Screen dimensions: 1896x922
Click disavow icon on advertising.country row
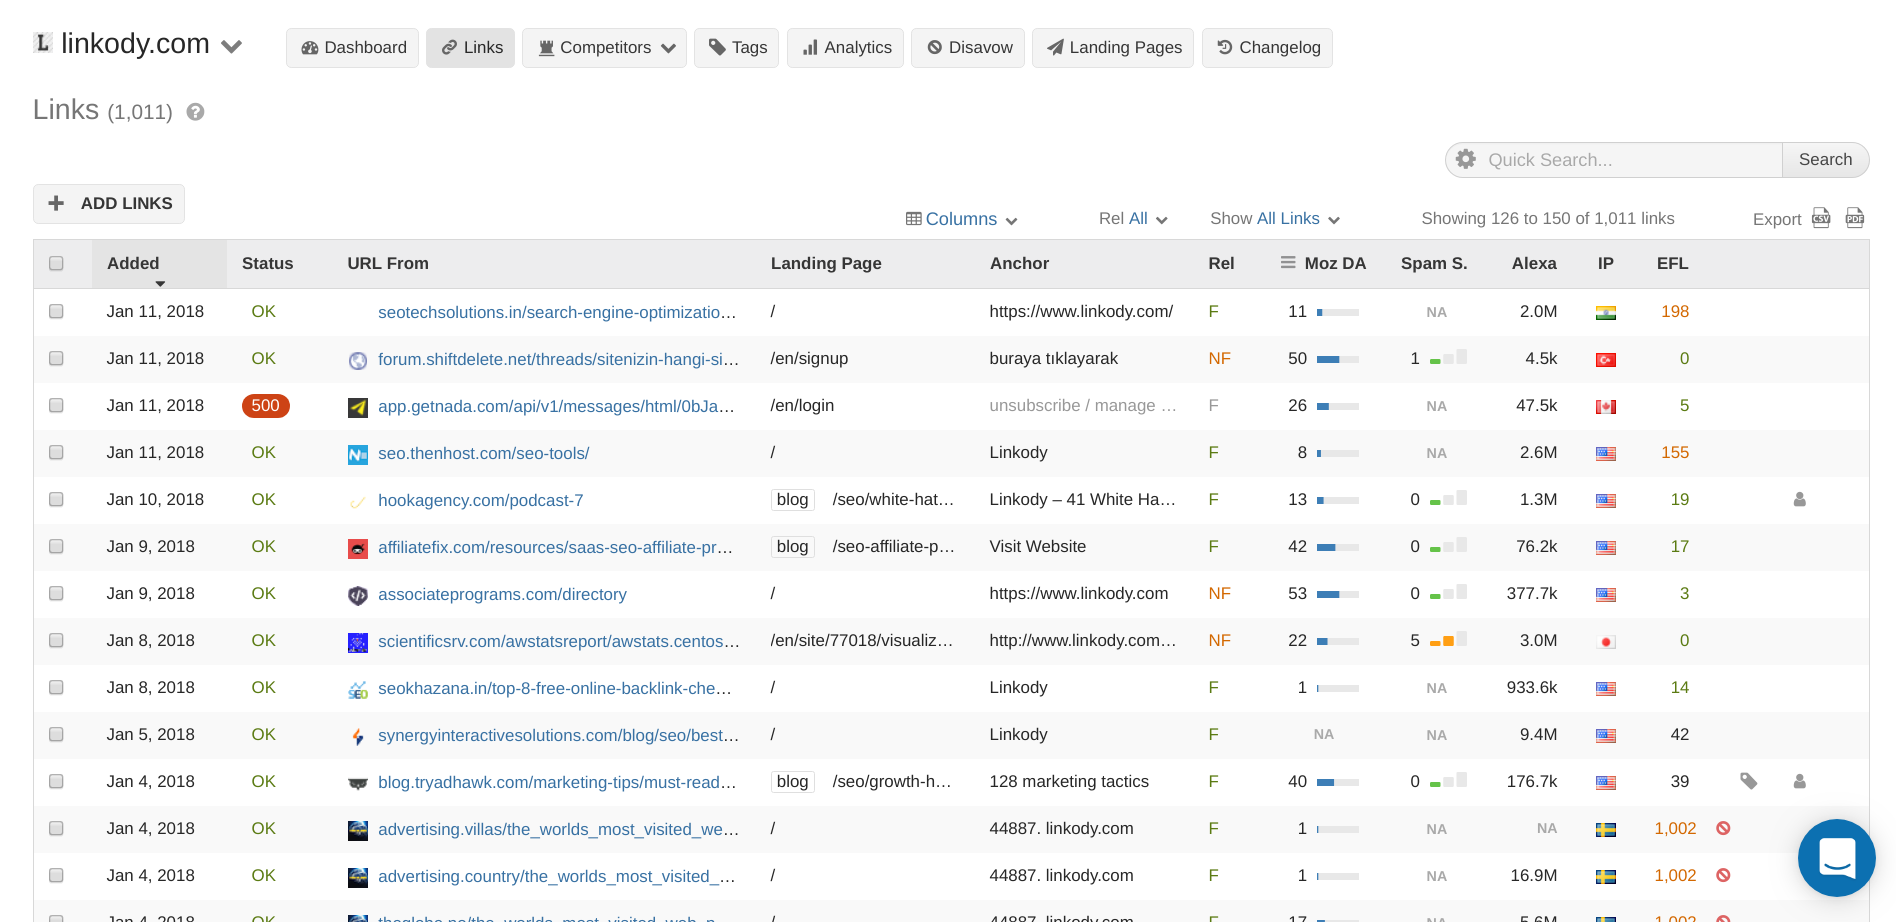(x=1724, y=875)
